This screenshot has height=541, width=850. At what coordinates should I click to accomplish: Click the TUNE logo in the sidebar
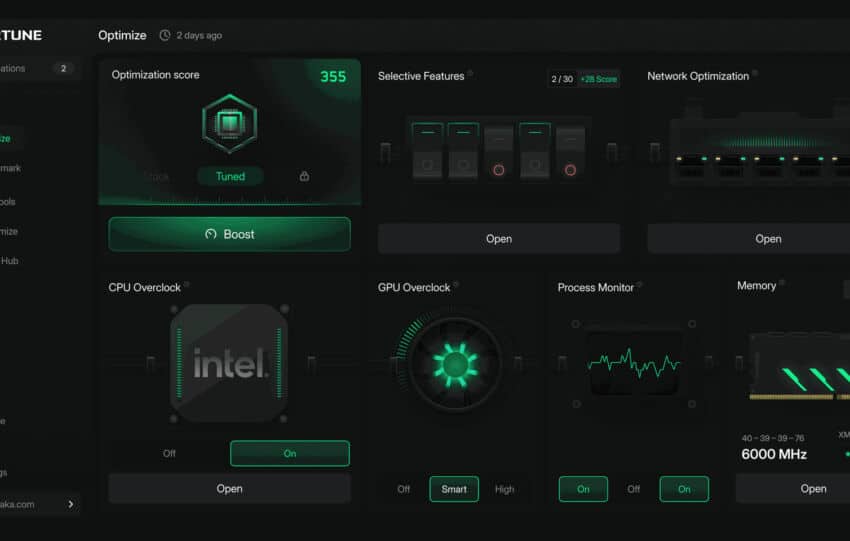(21, 35)
